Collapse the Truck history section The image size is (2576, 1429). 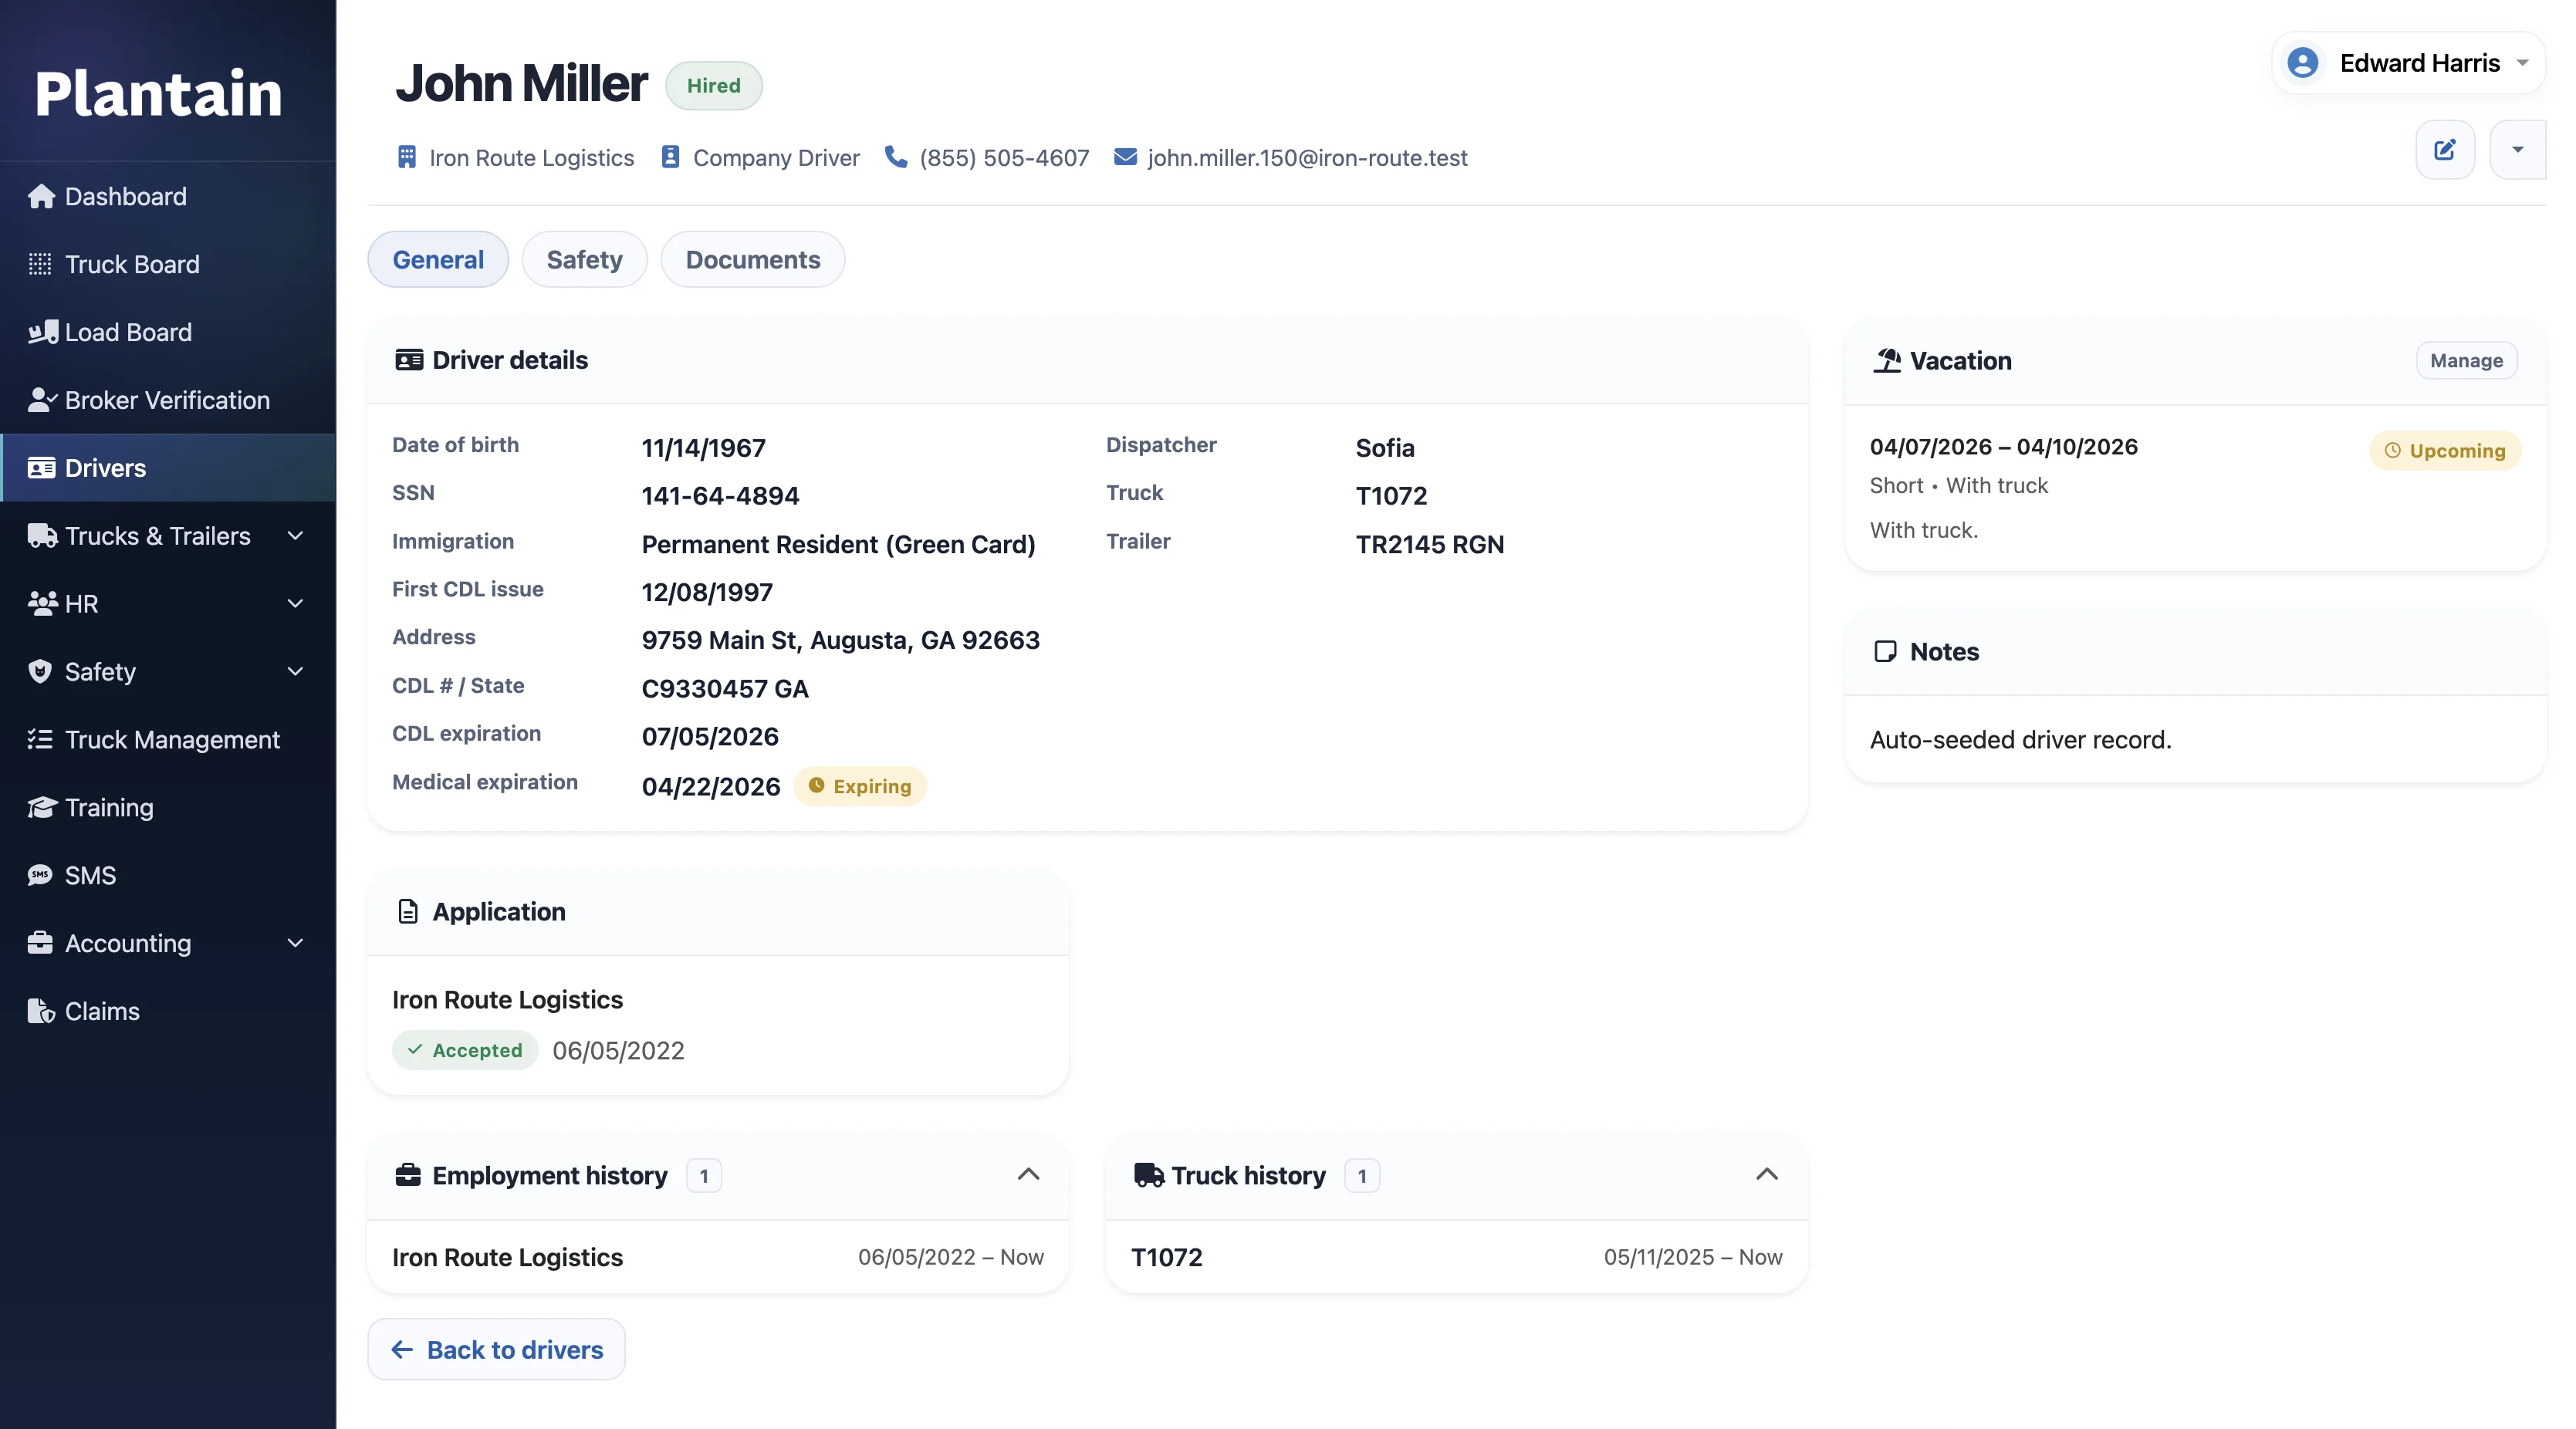point(1766,1175)
